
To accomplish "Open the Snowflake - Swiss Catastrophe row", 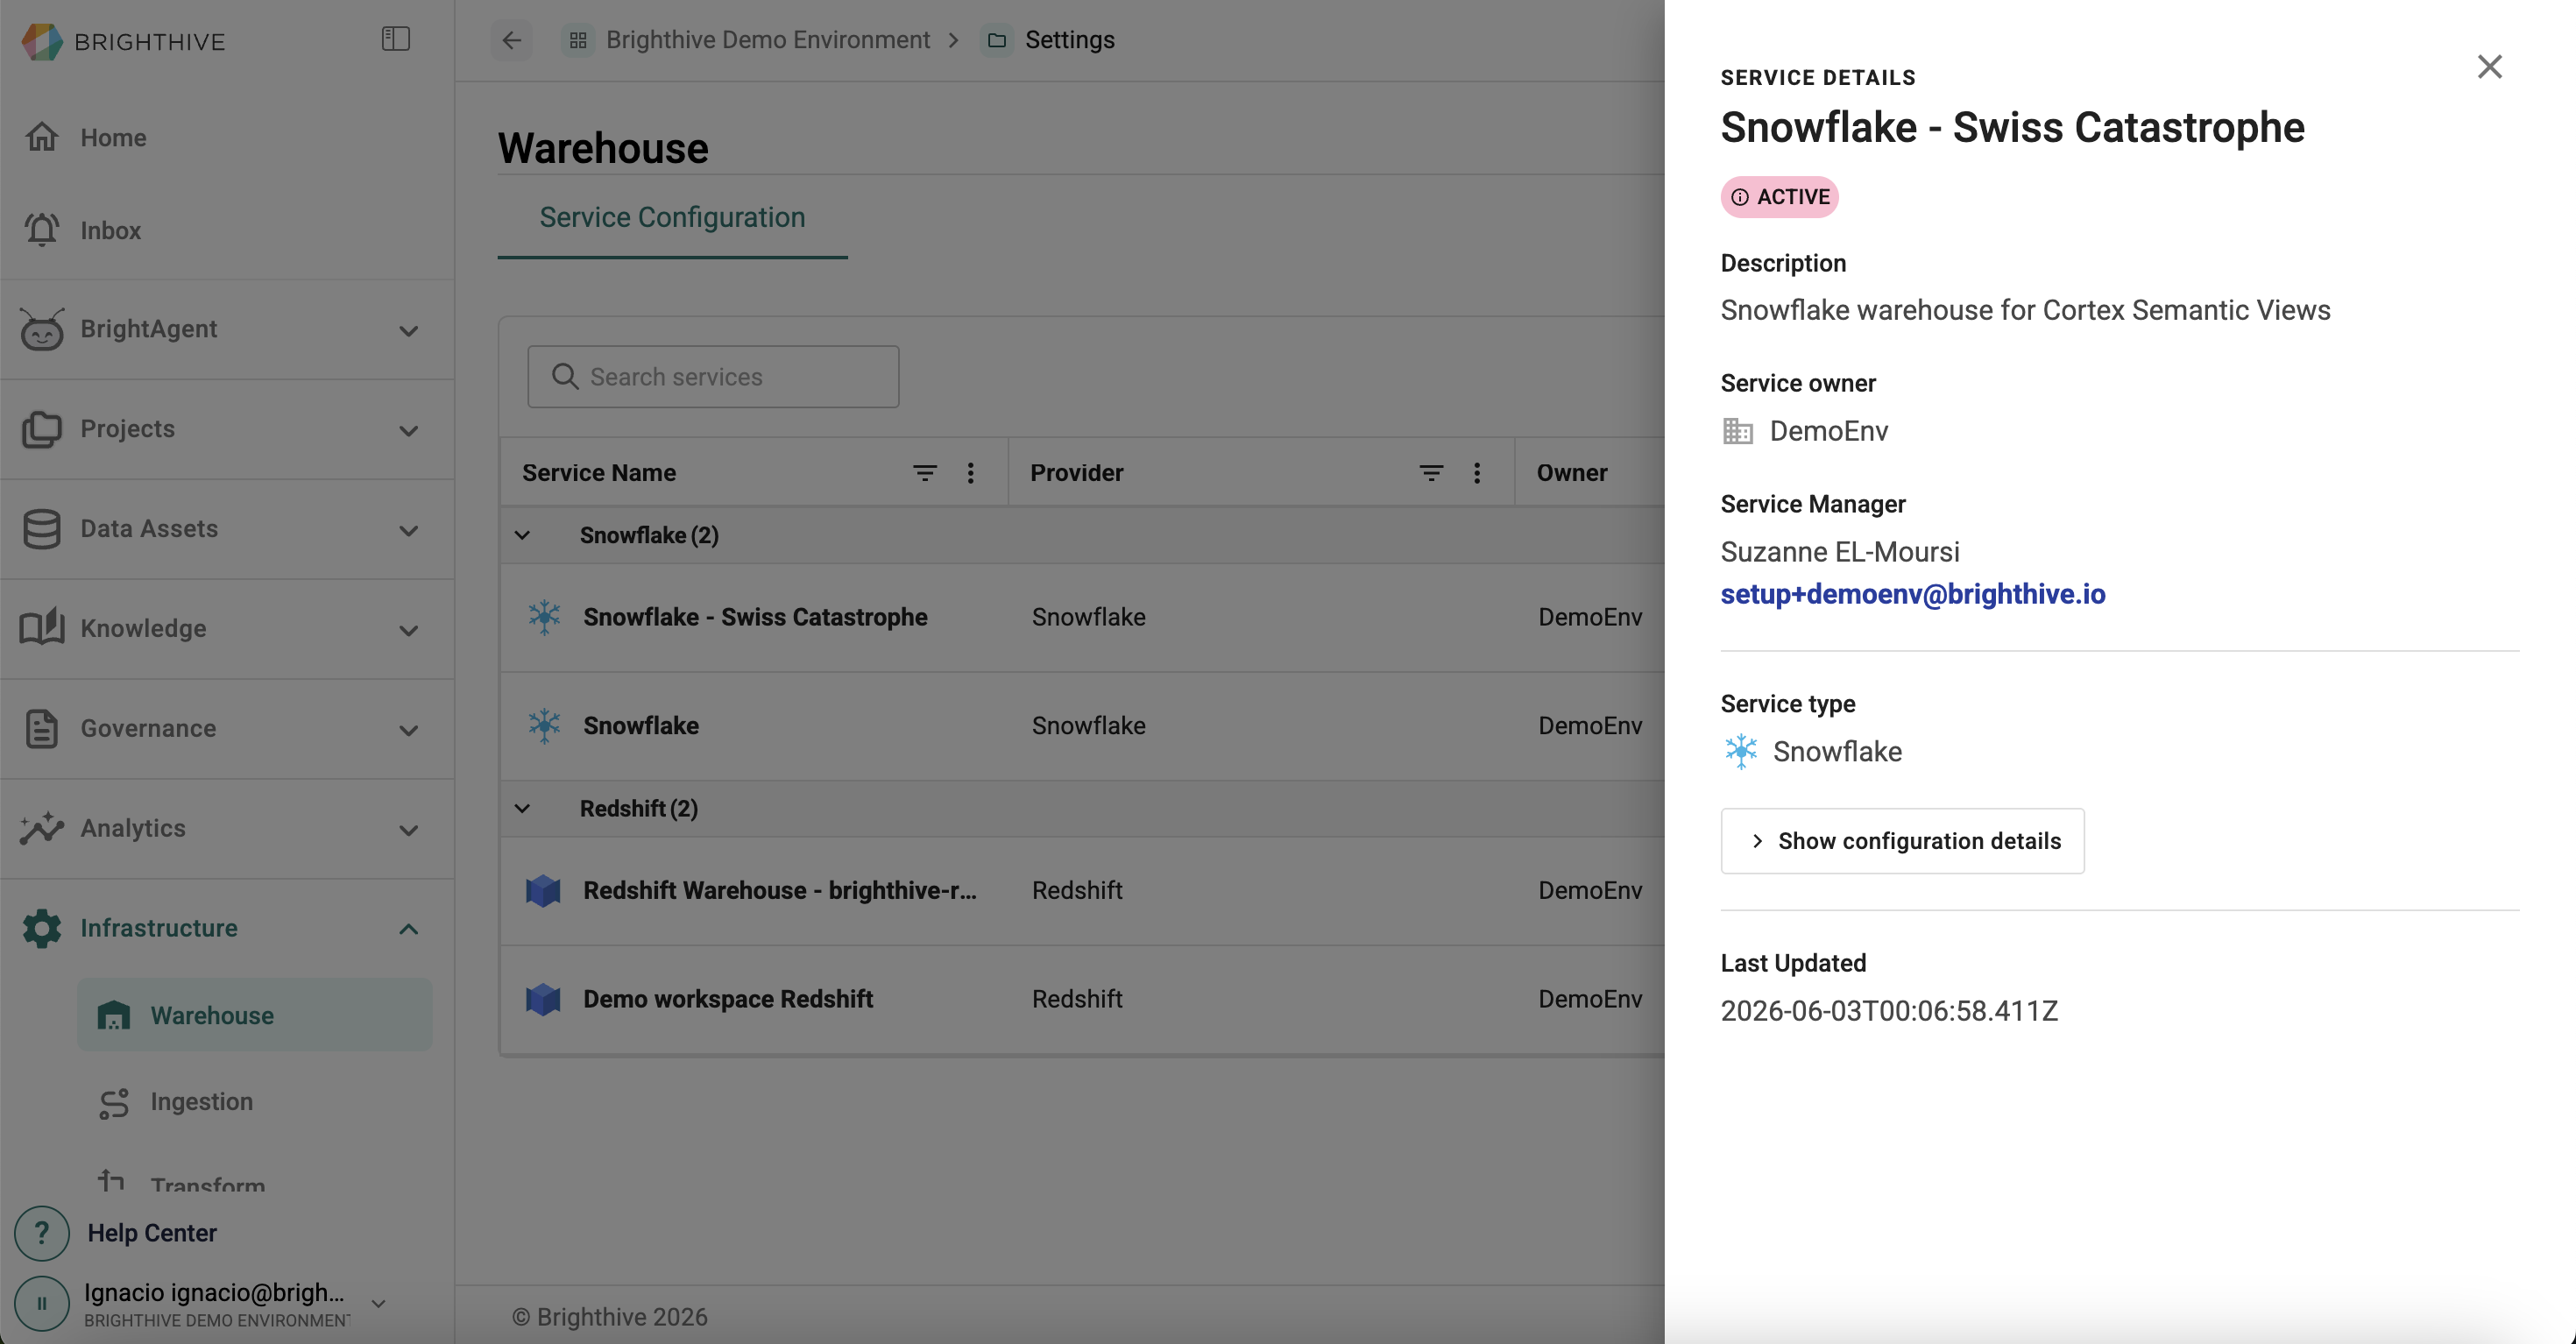I will point(1082,617).
